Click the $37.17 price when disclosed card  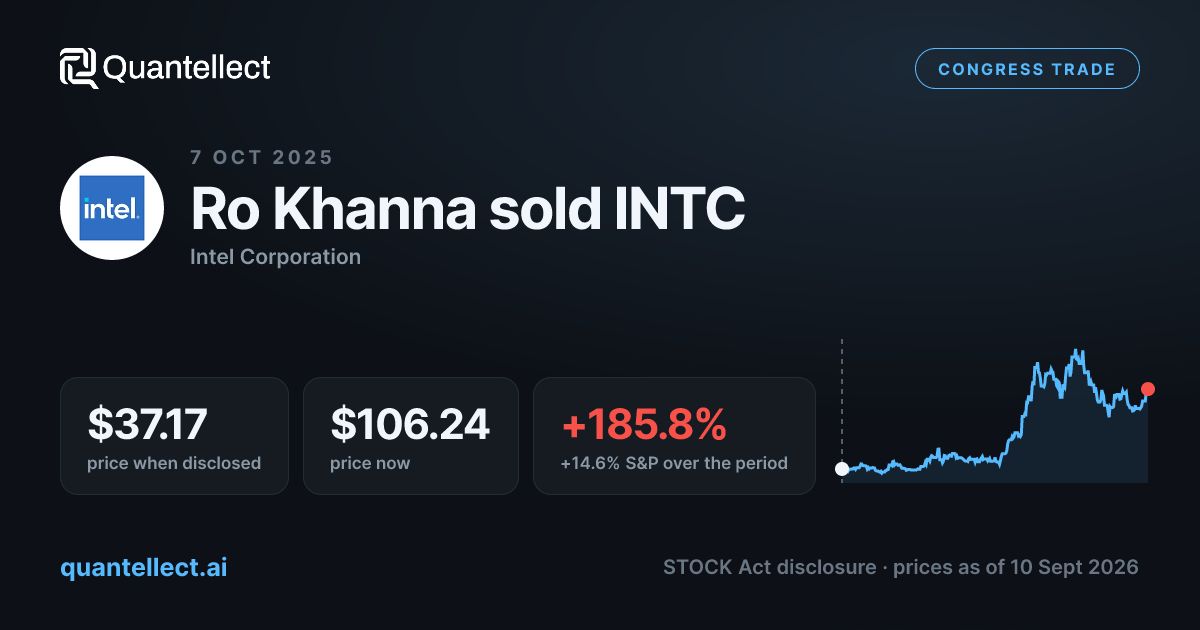(x=174, y=436)
